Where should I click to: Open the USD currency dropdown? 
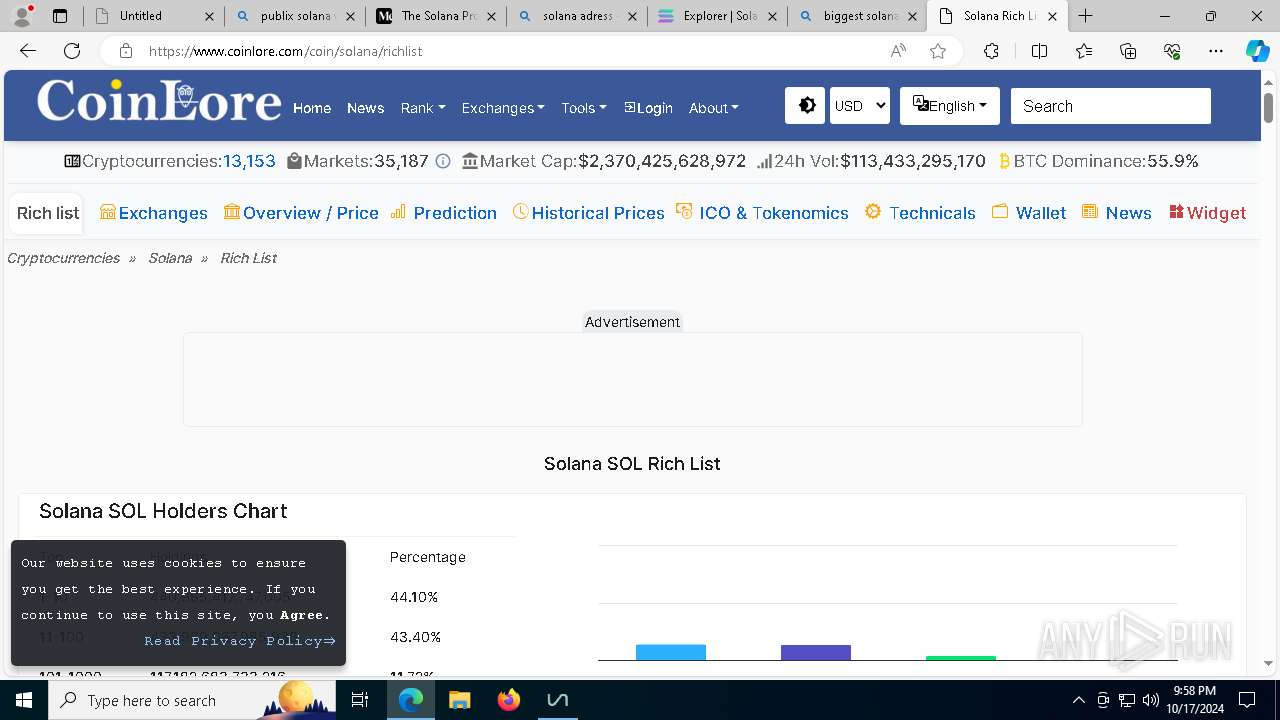pos(860,106)
